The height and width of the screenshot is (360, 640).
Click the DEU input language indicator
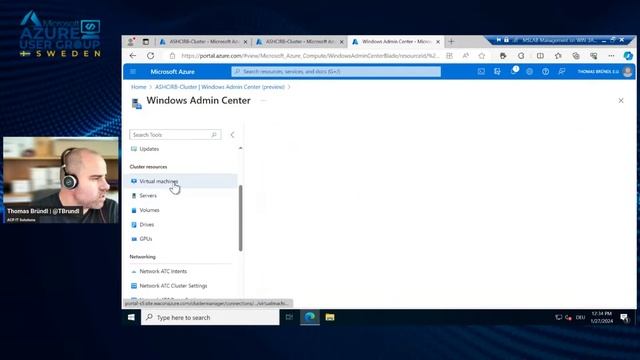click(x=580, y=318)
